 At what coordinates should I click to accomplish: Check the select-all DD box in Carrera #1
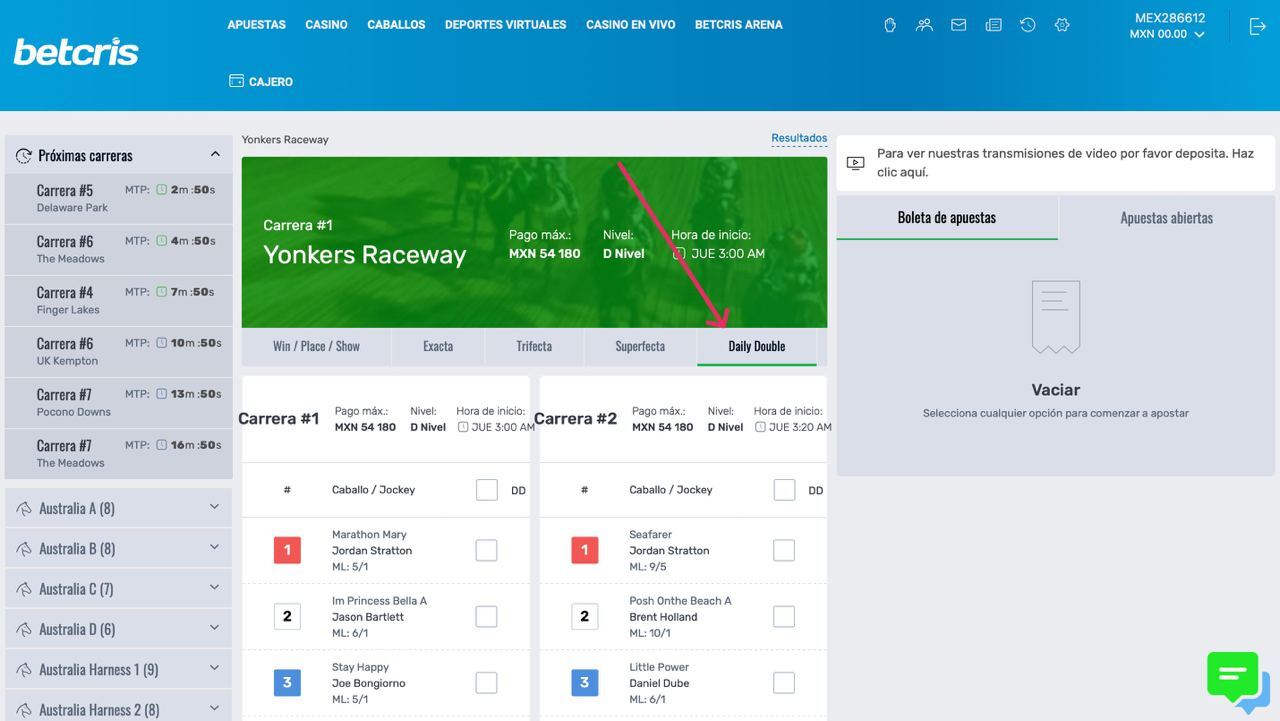[487, 490]
